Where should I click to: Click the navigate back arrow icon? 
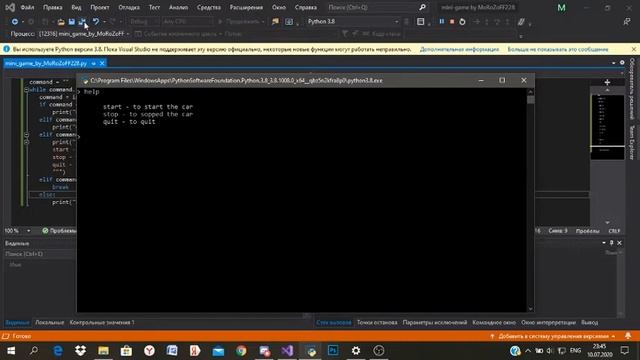coord(14,22)
